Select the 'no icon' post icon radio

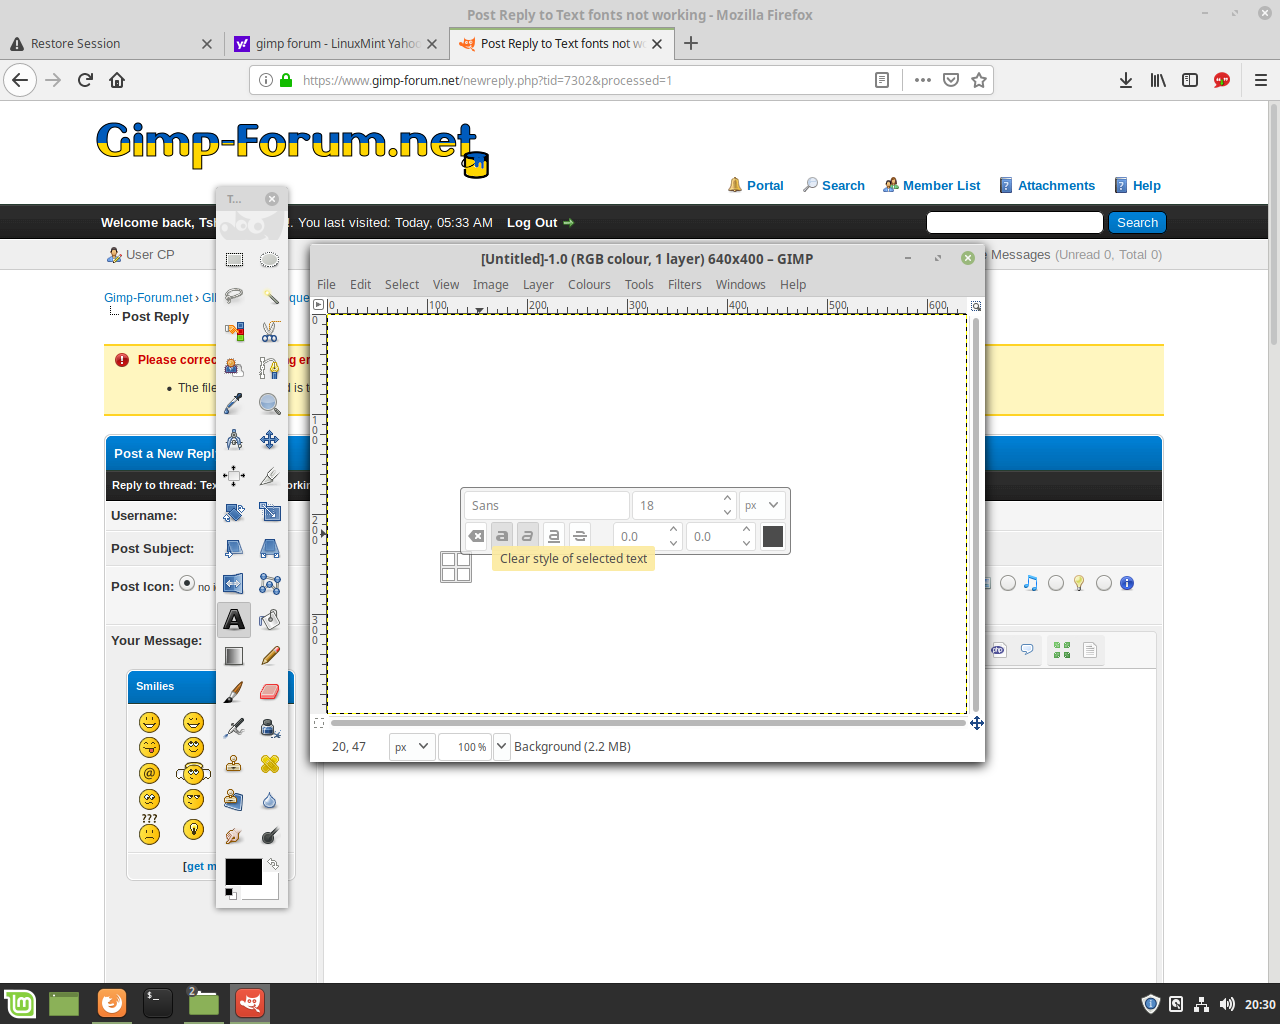coord(187,583)
